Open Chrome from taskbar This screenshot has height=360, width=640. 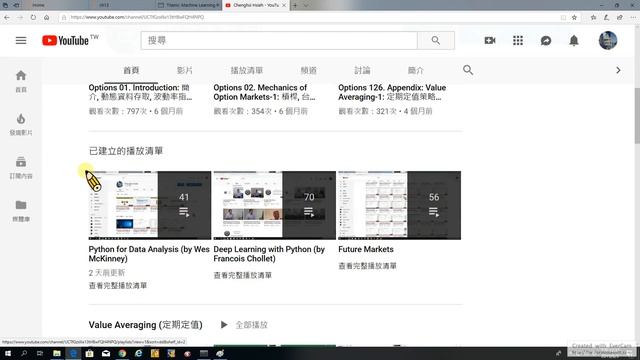(x=122, y=353)
